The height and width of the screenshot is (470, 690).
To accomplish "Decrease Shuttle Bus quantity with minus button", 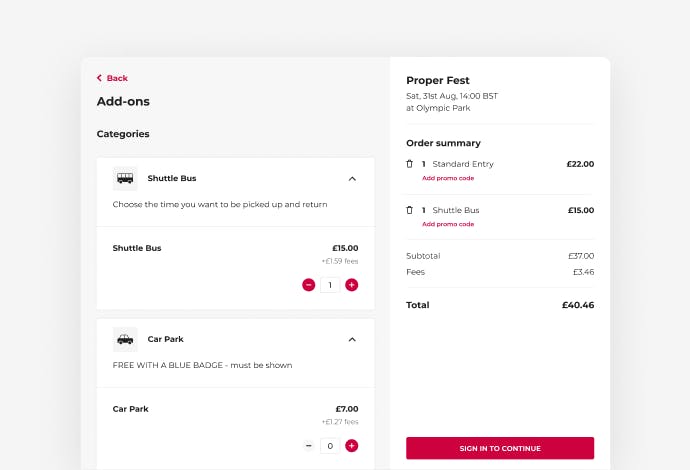I will tap(308, 285).
